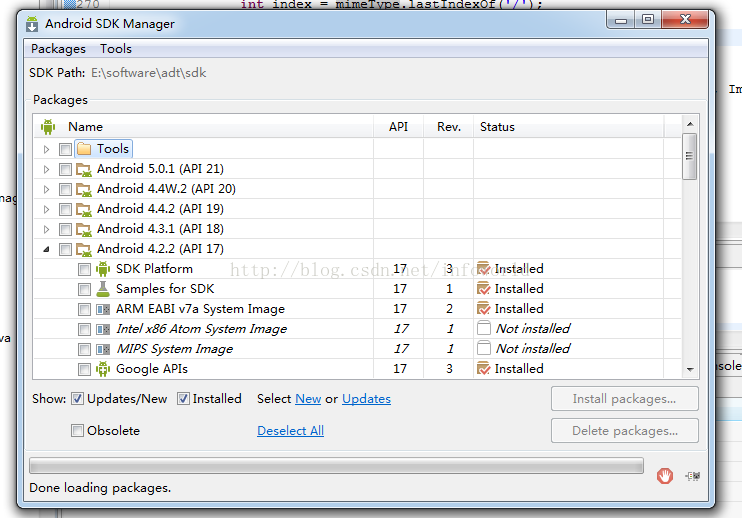Check the Intel x86 Atom System Image box

pos(84,329)
